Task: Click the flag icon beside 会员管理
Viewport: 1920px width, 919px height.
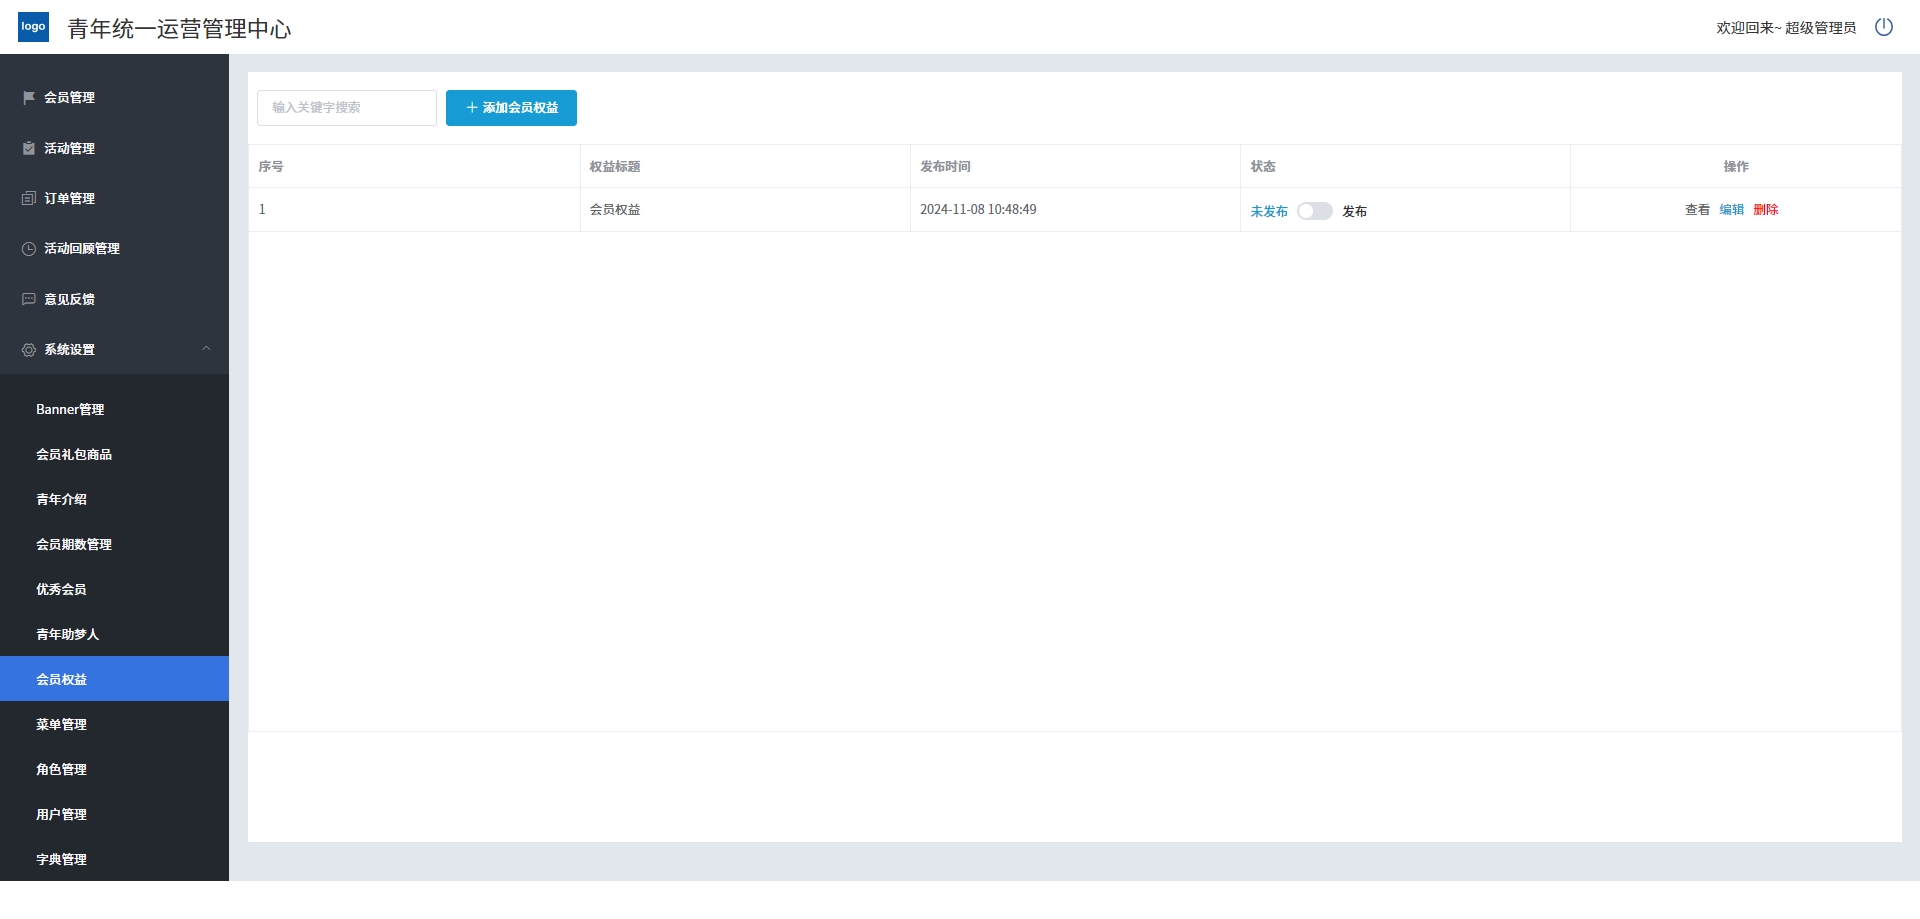Action: coord(29,97)
